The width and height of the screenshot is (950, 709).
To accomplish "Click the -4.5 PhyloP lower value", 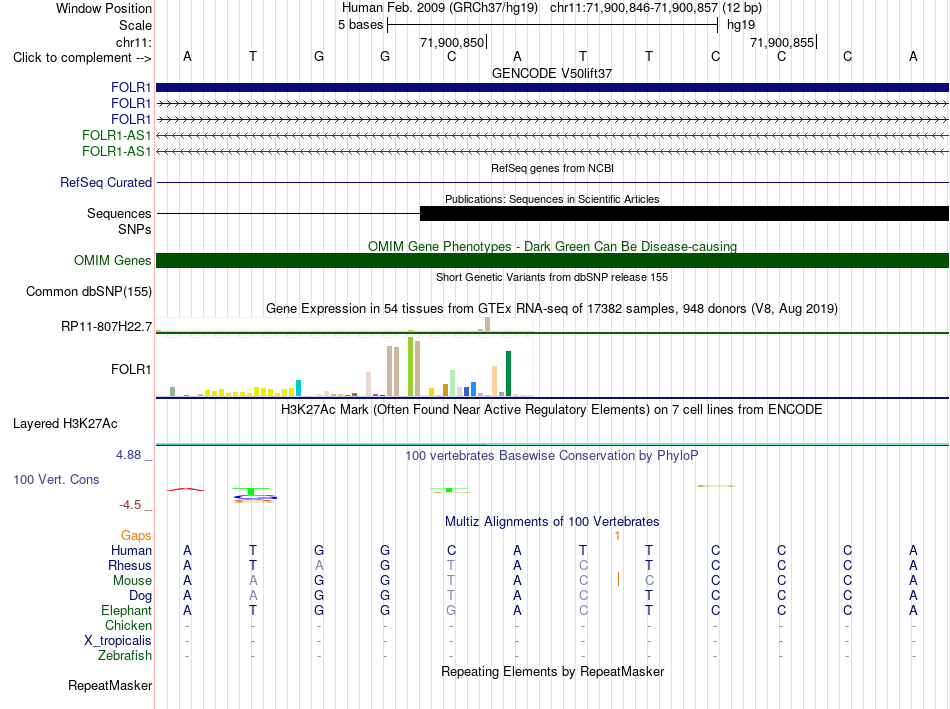I will [130, 505].
